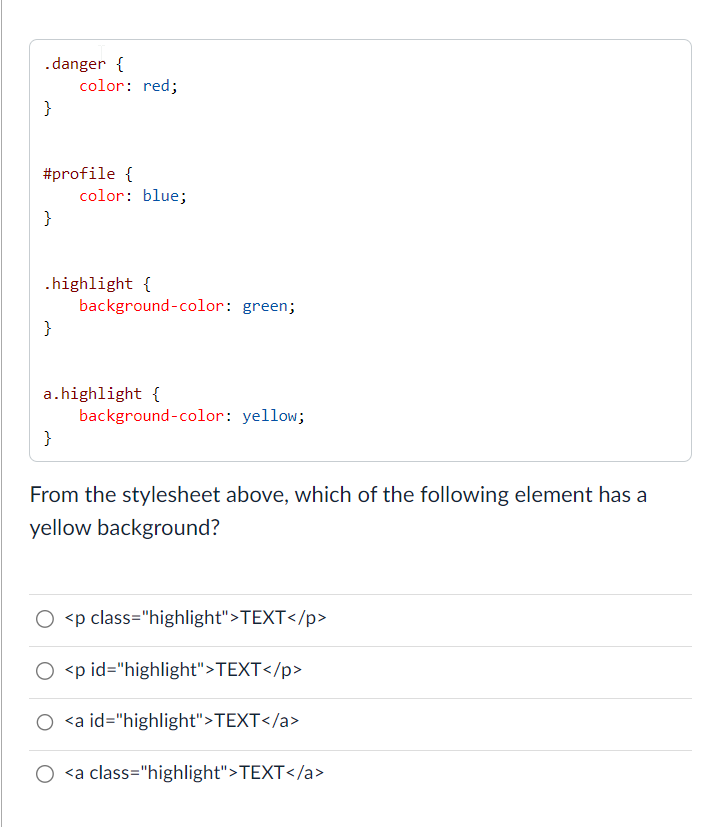Click the question text about yellow background
Viewport: 716px width, 827px height.
coord(338,511)
